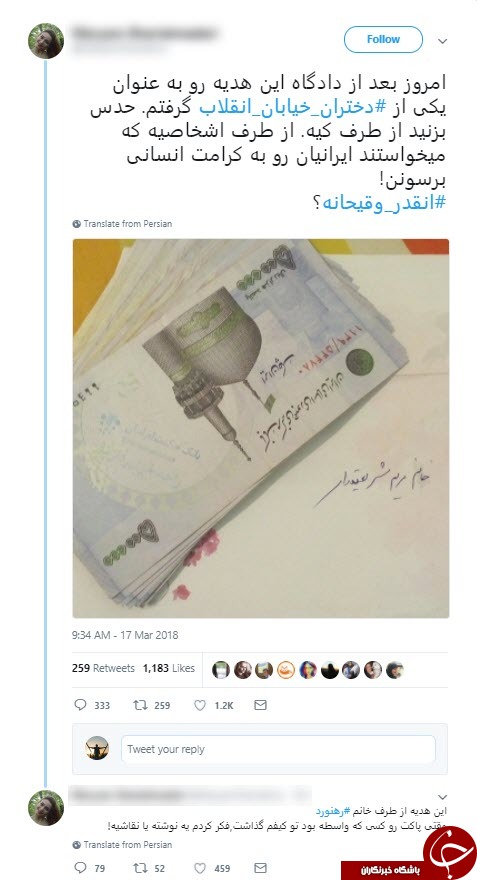The width and height of the screenshot is (477, 880).
Task: Retweet the main tweet using the 259 icon
Action: (140, 705)
